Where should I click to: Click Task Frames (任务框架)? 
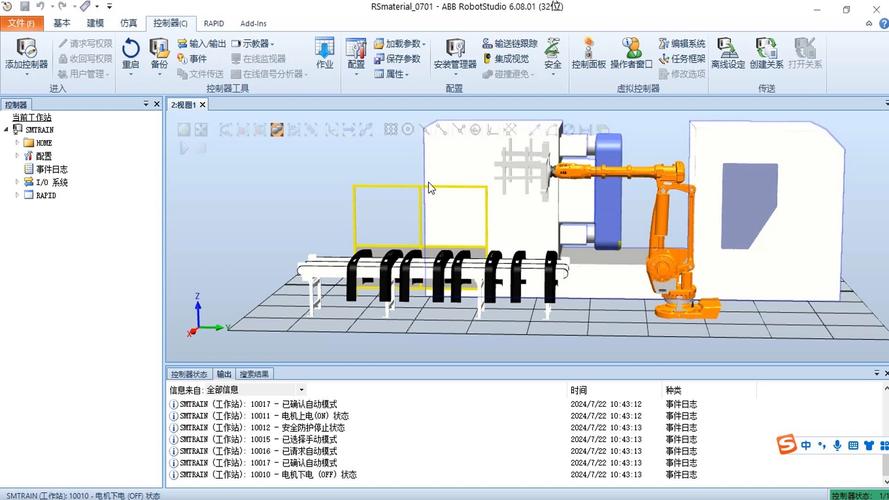coord(682,58)
